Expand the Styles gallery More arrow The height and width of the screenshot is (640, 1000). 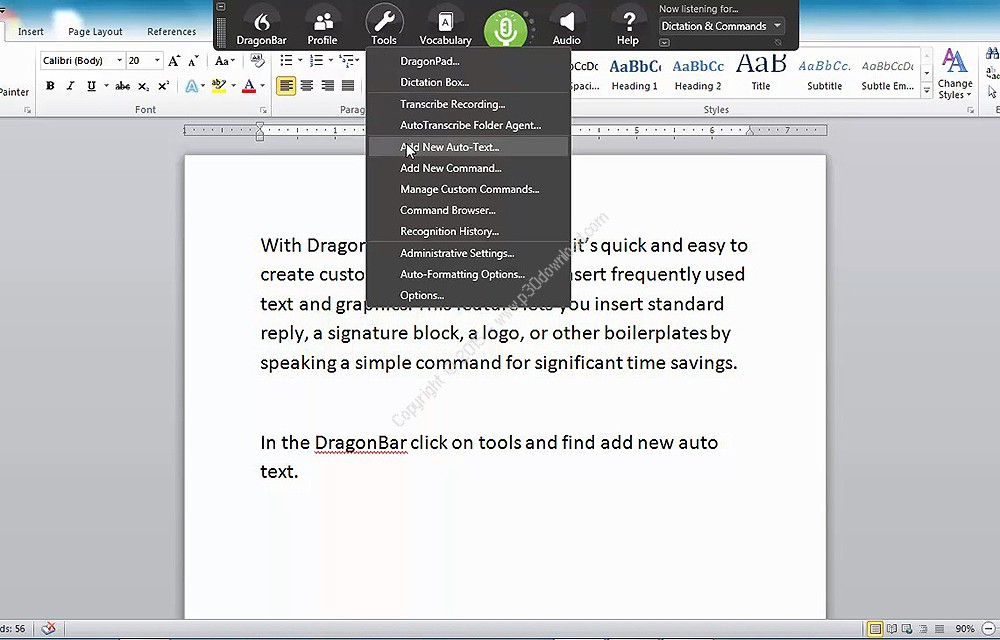(x=927, y=91)
